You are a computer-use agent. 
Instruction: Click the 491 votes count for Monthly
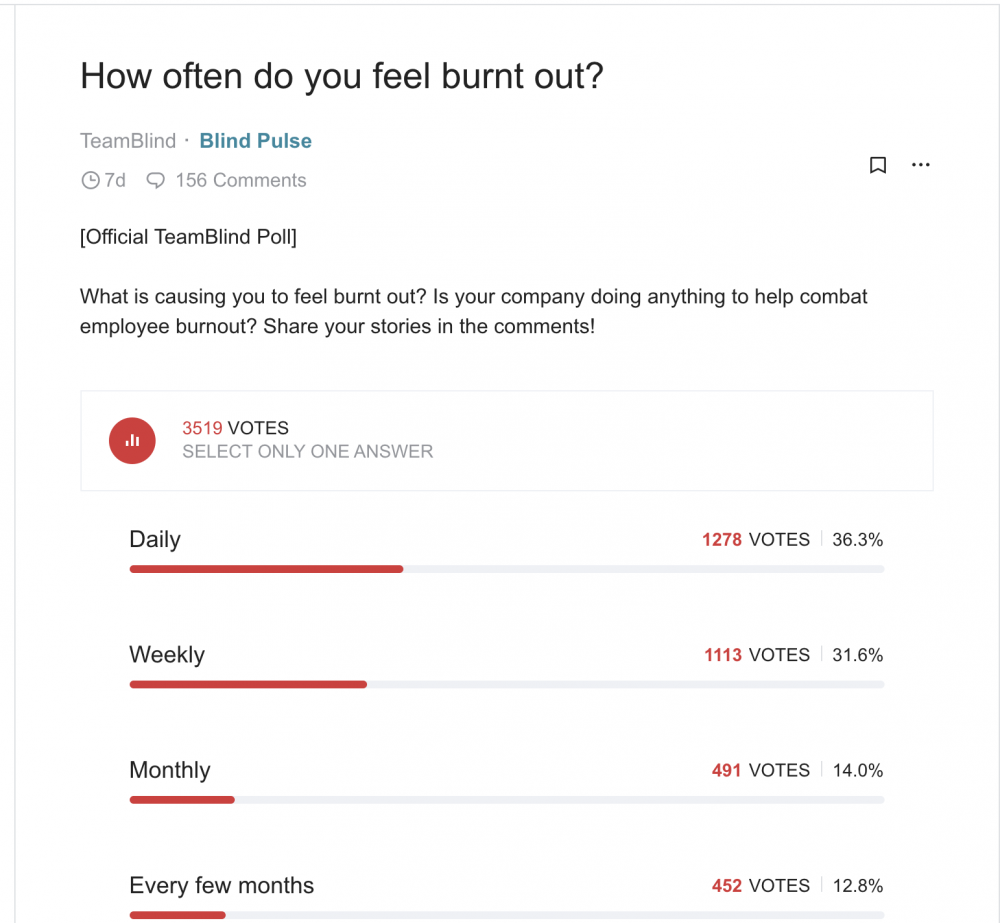(761, 771)
